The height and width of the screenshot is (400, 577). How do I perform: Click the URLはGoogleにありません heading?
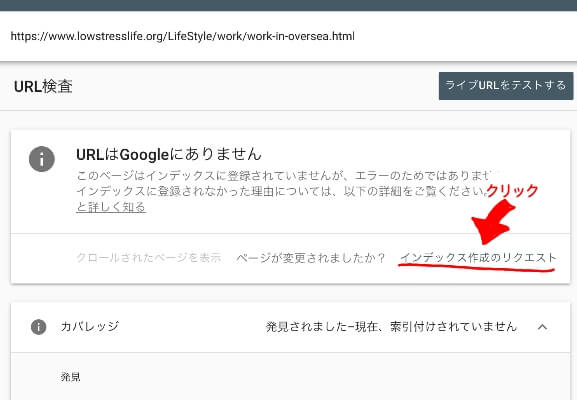(169, 154)
